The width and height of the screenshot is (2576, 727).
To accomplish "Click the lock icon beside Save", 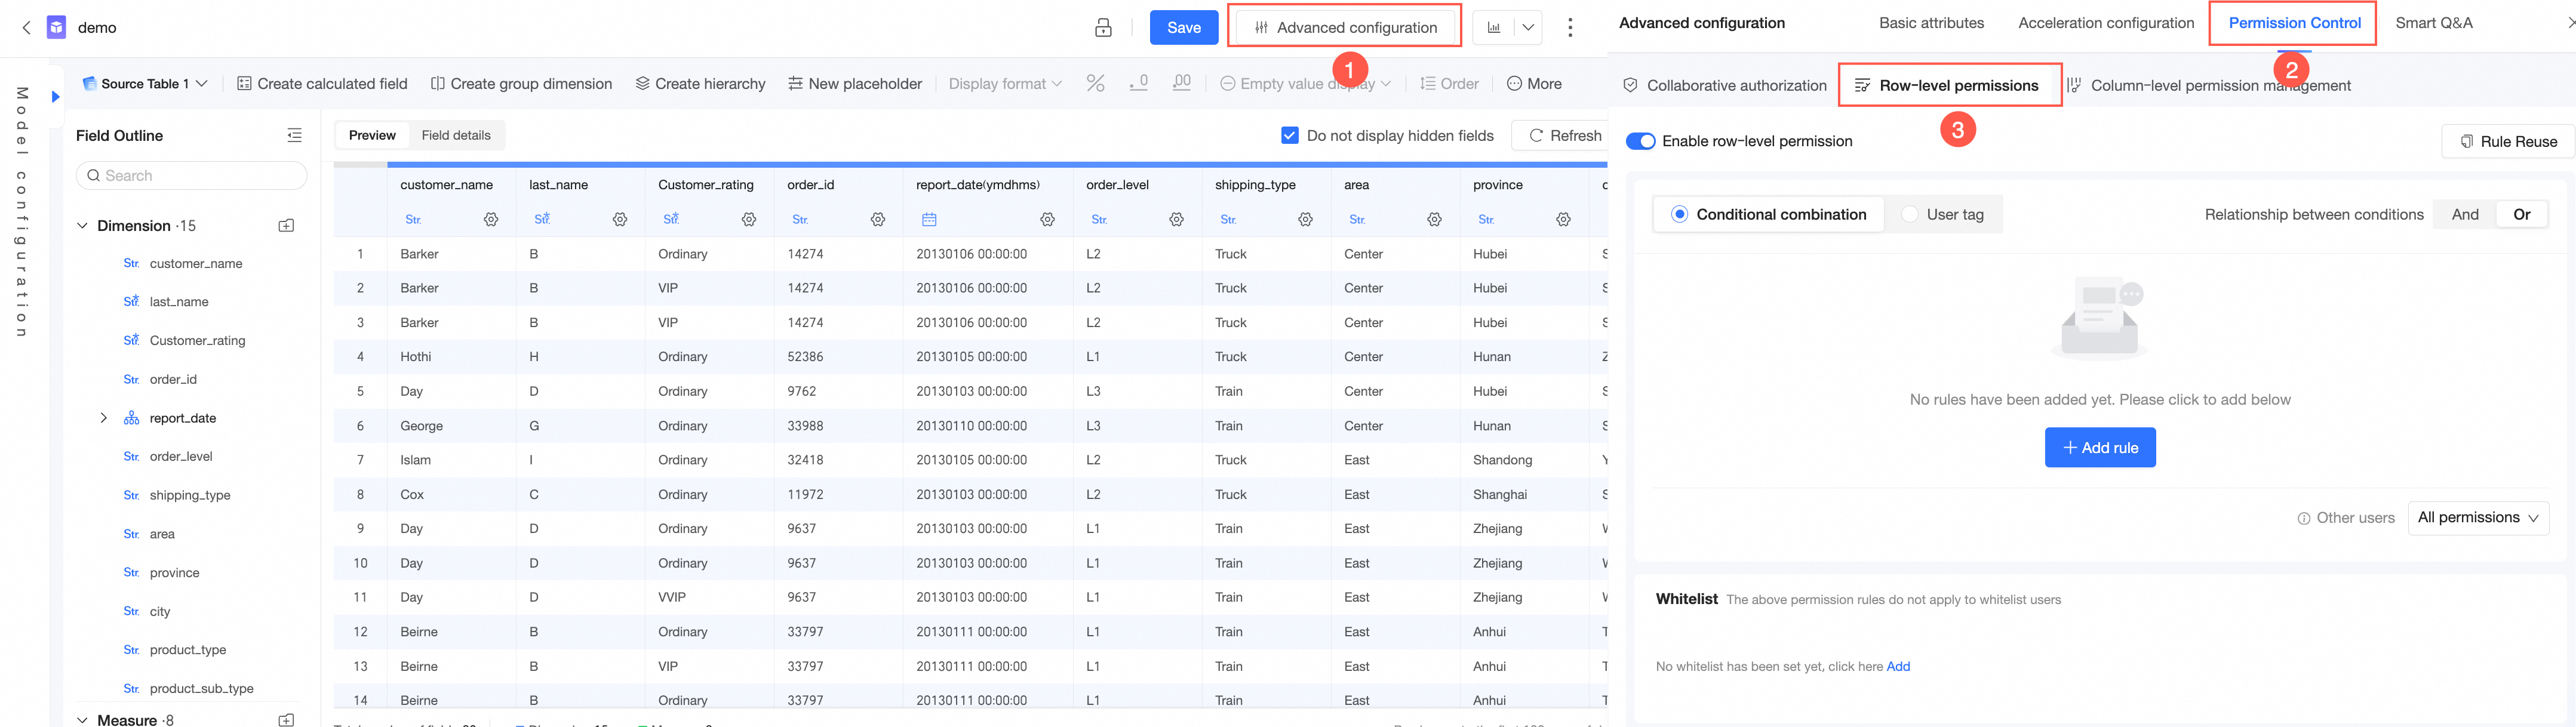I will pos(1103,28).
